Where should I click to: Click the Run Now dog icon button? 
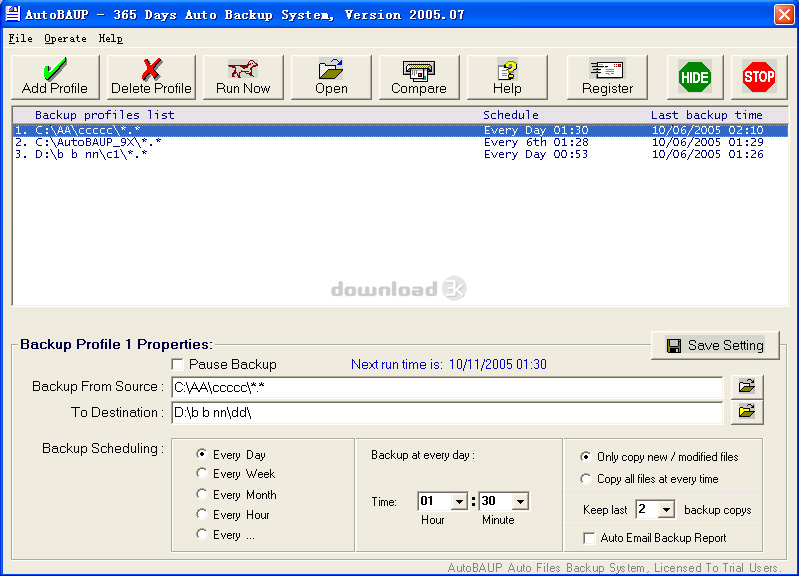(243, 77)
